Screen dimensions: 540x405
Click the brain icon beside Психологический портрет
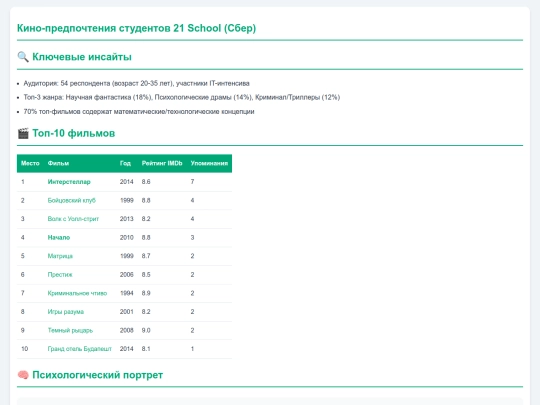pyautogui.click(x=23, y=375)
